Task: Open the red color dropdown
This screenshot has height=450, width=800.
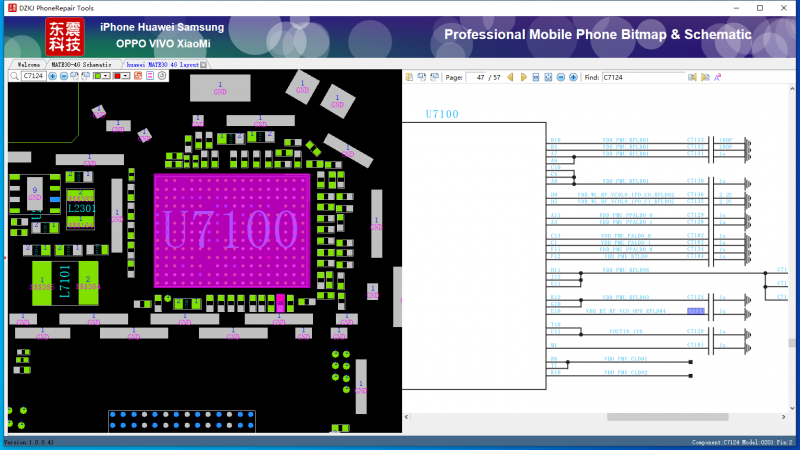Action: (x=126, y=76)
